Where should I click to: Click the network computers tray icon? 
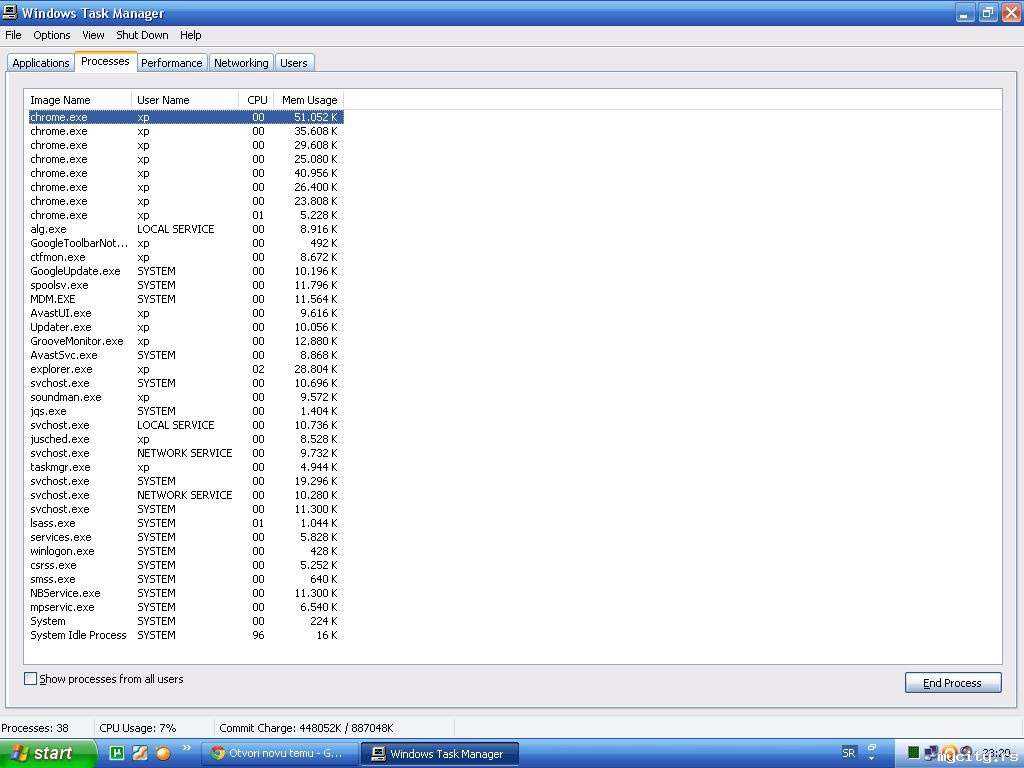931,753
